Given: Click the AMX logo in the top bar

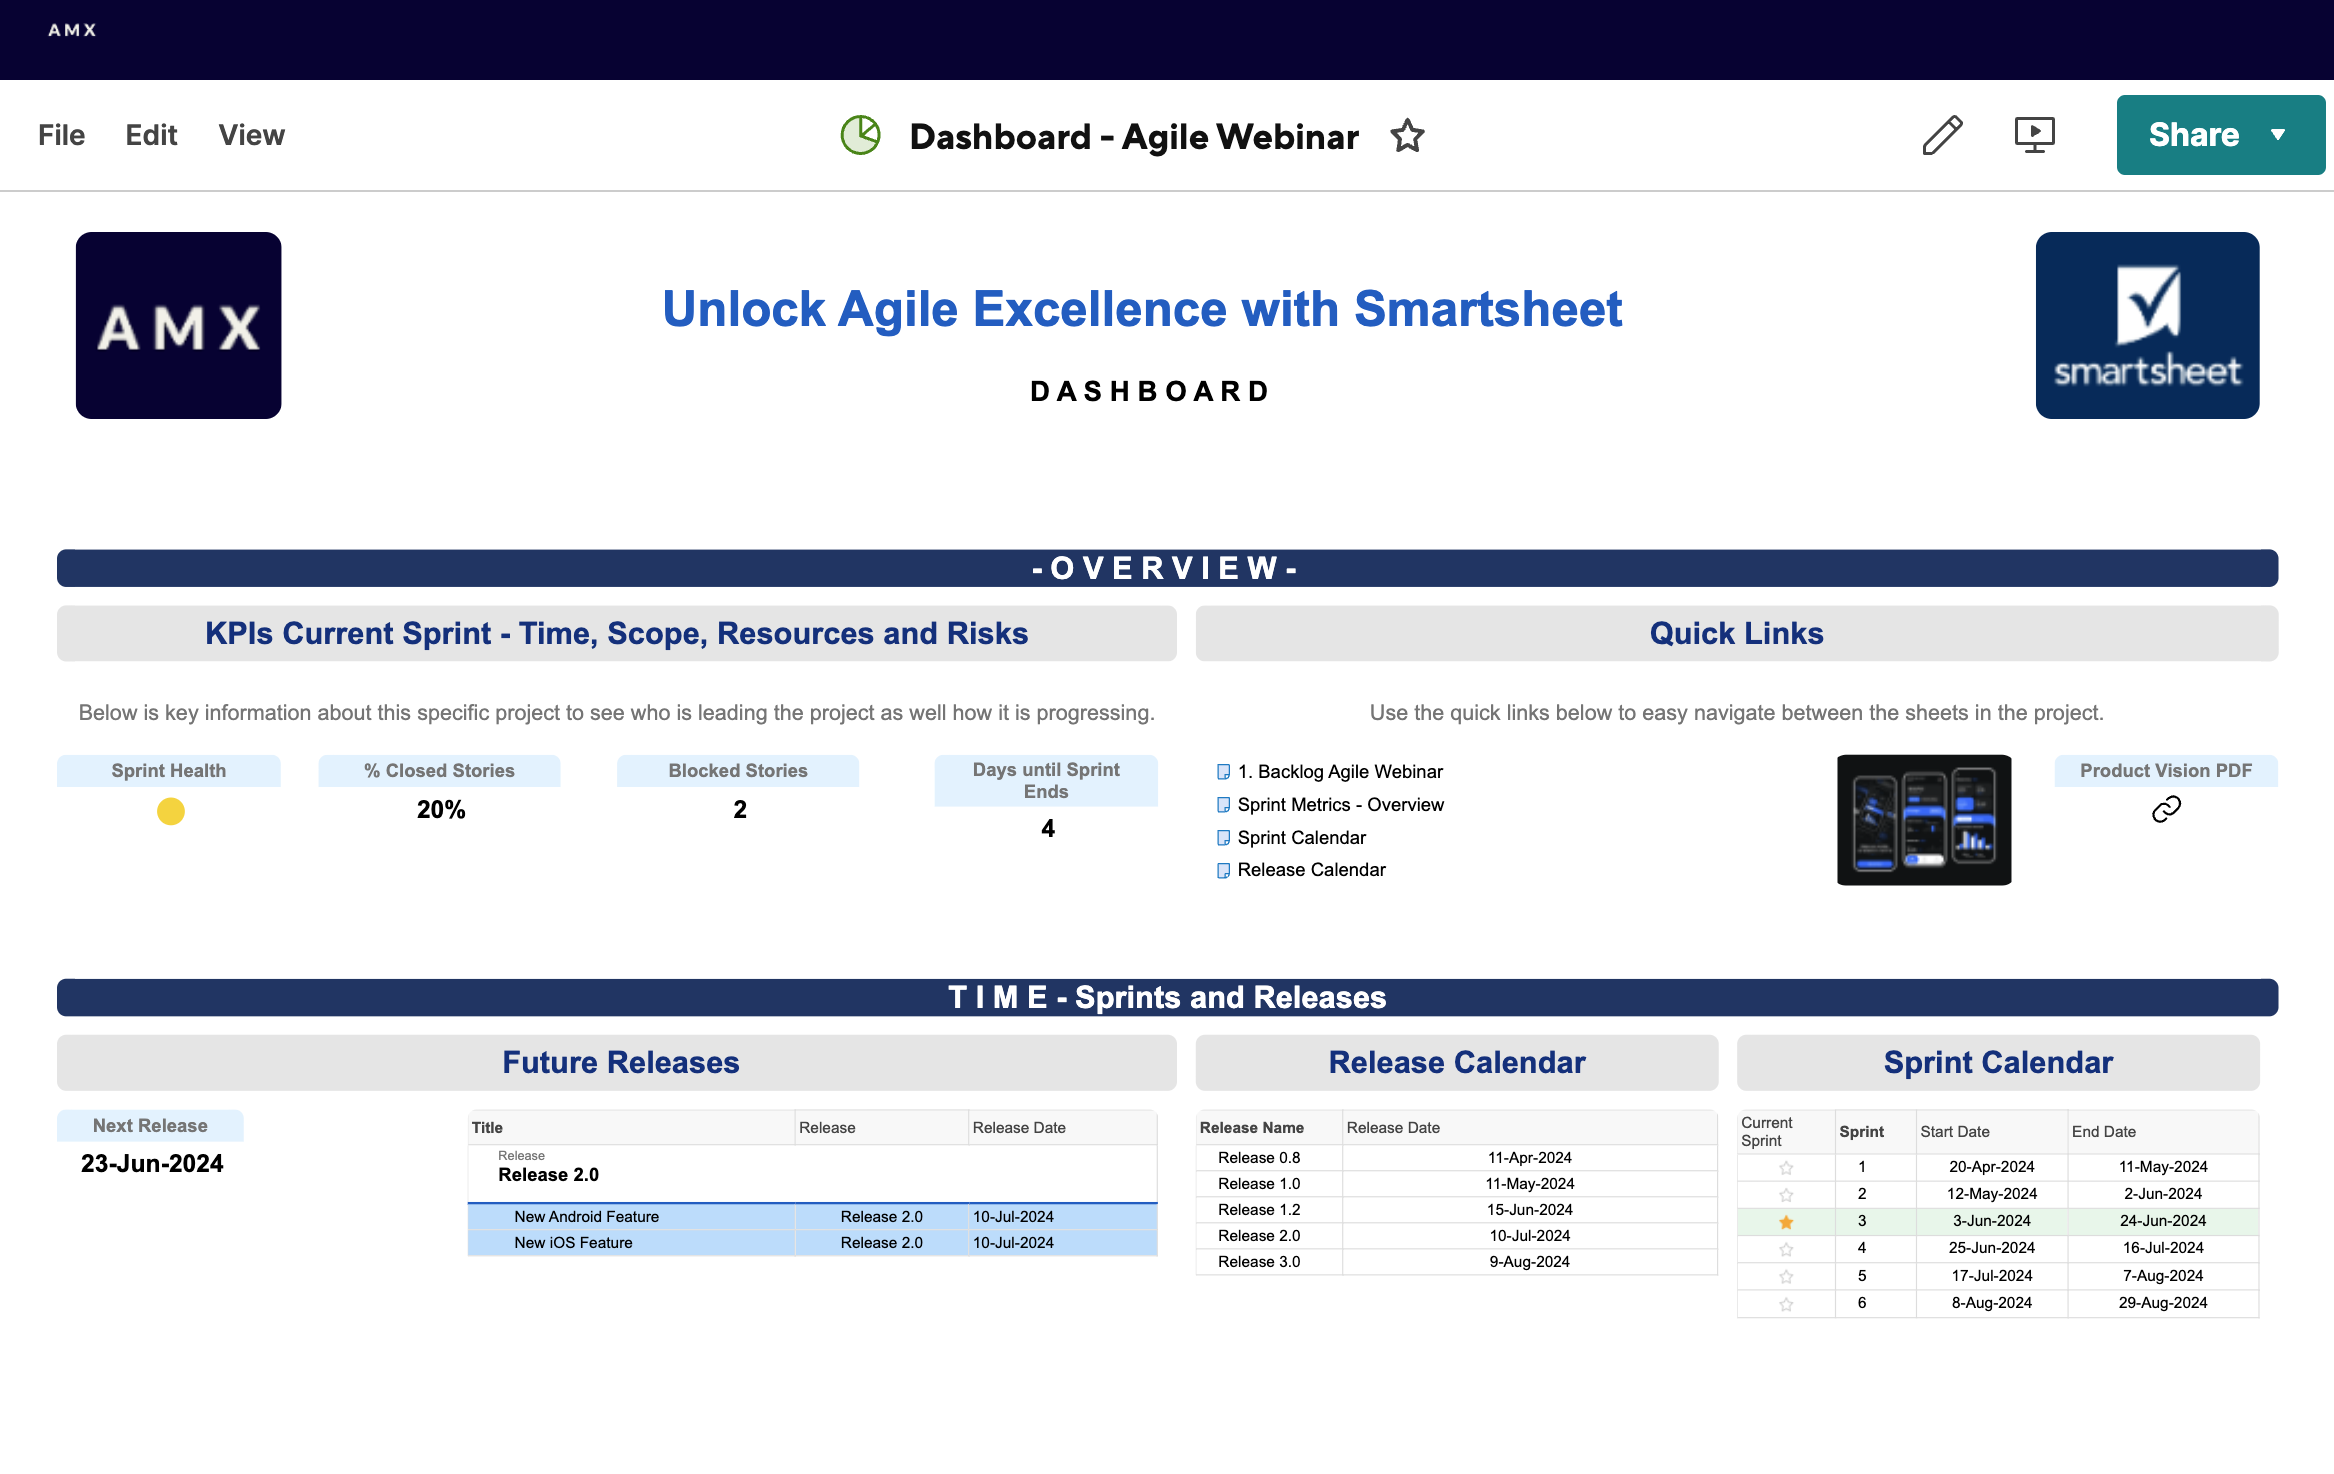Looking at the screenshot, I should (x=71, y=29).
